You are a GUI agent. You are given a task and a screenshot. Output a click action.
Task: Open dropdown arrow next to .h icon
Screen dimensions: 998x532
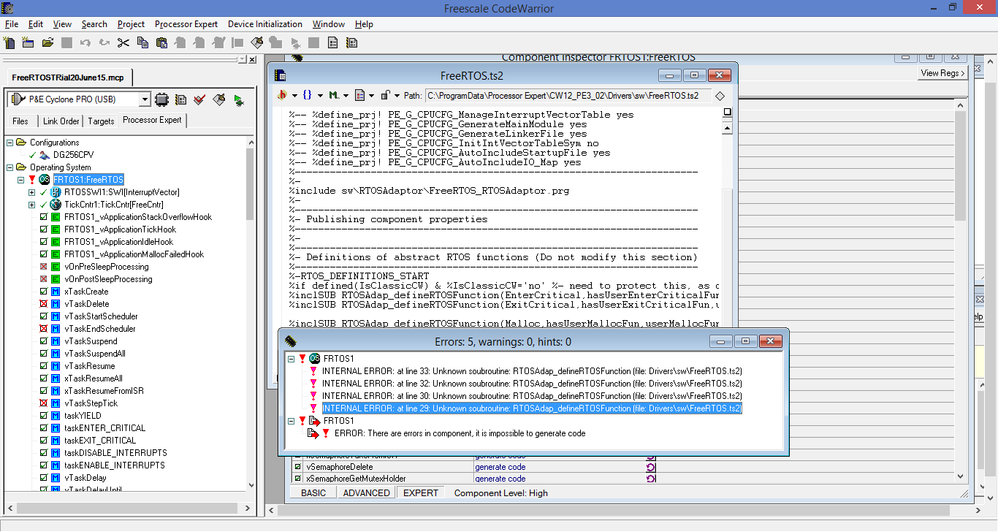click(x=294, y=95)
